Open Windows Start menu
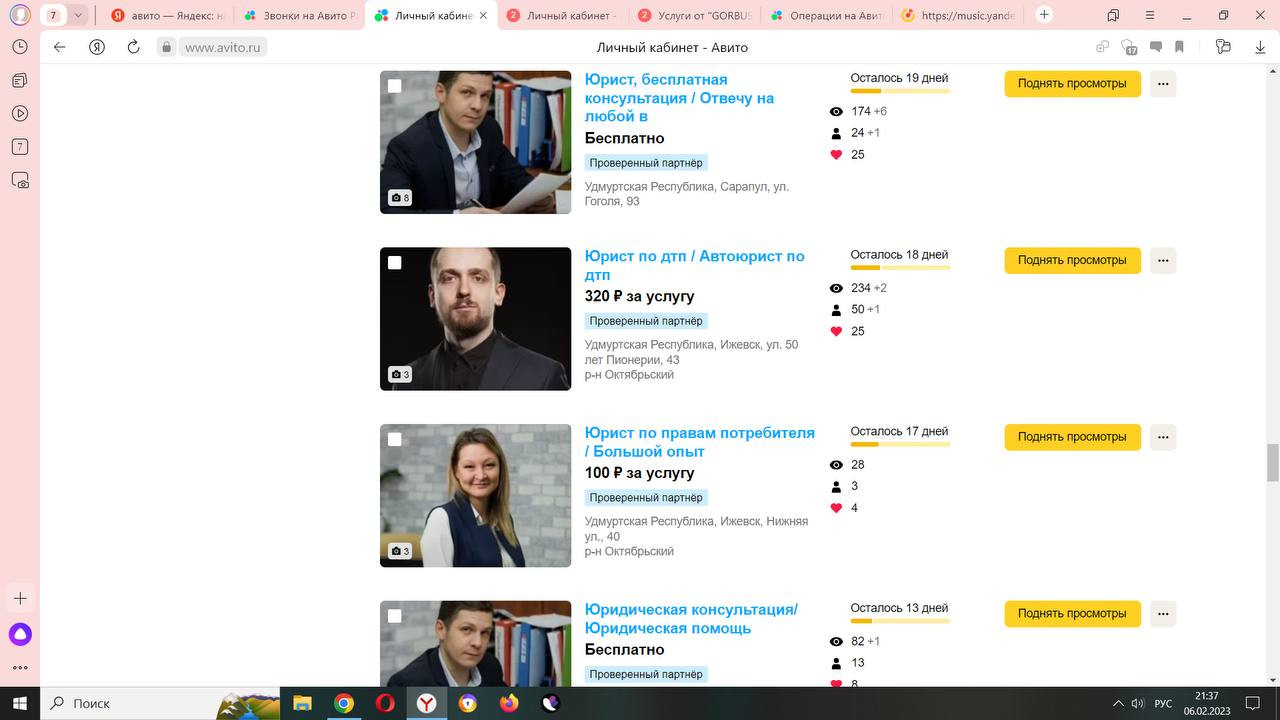Image resolution: width=1280 pixels, height=720 pixels. point(20,703)
